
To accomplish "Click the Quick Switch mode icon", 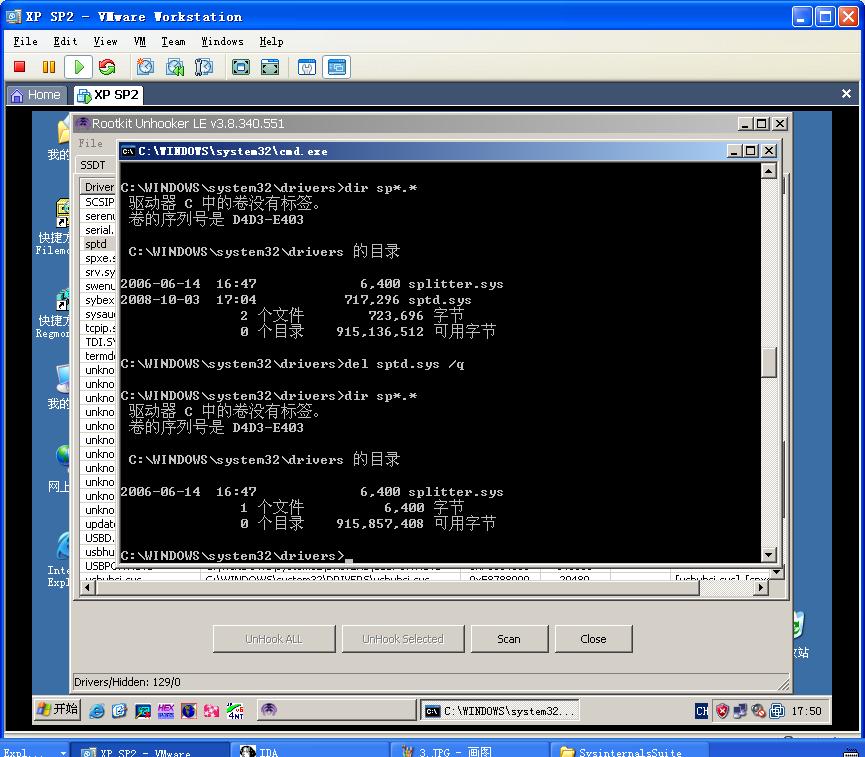I will coord(269,67).
